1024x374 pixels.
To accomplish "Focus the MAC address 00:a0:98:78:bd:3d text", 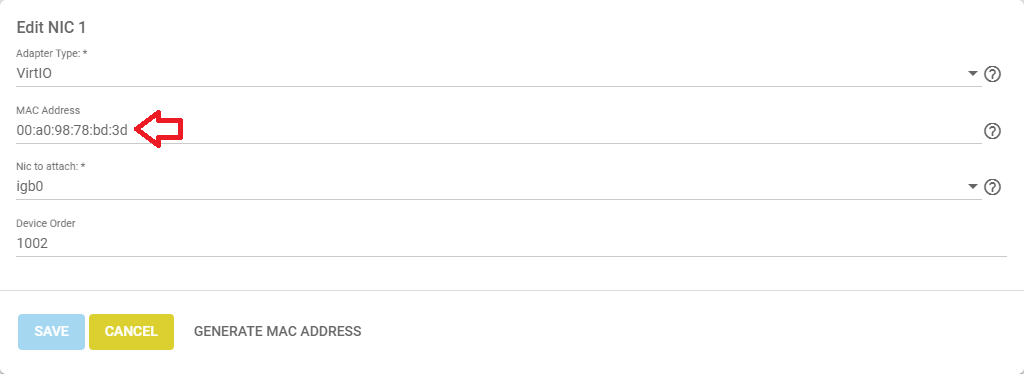I will tap(72, 131).
